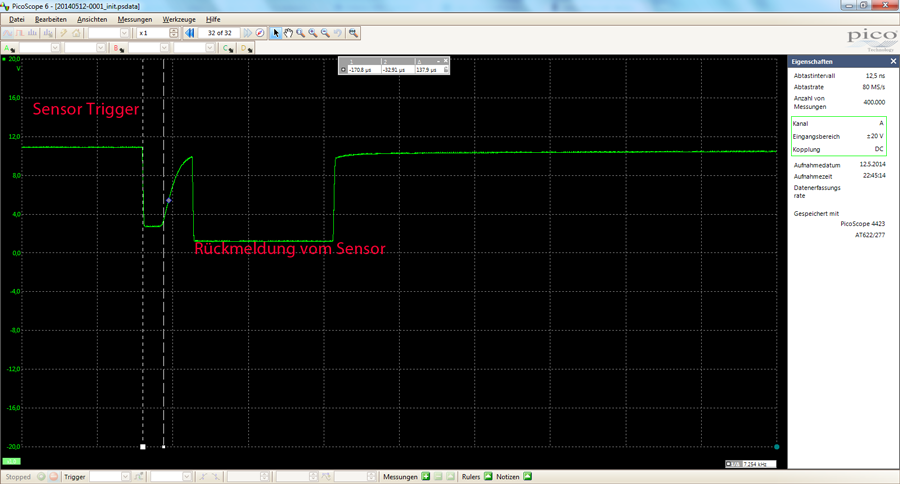Switch to Scope mode icon
The height and width of the screenshot is (484, 900).
pyautogui.click(x=7, y=33)
